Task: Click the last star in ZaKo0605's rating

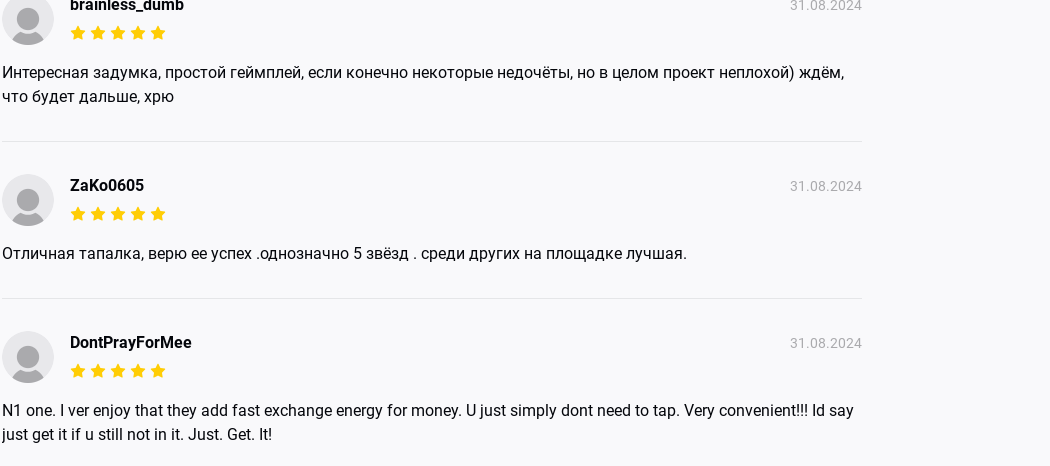Action: (158, 214)
